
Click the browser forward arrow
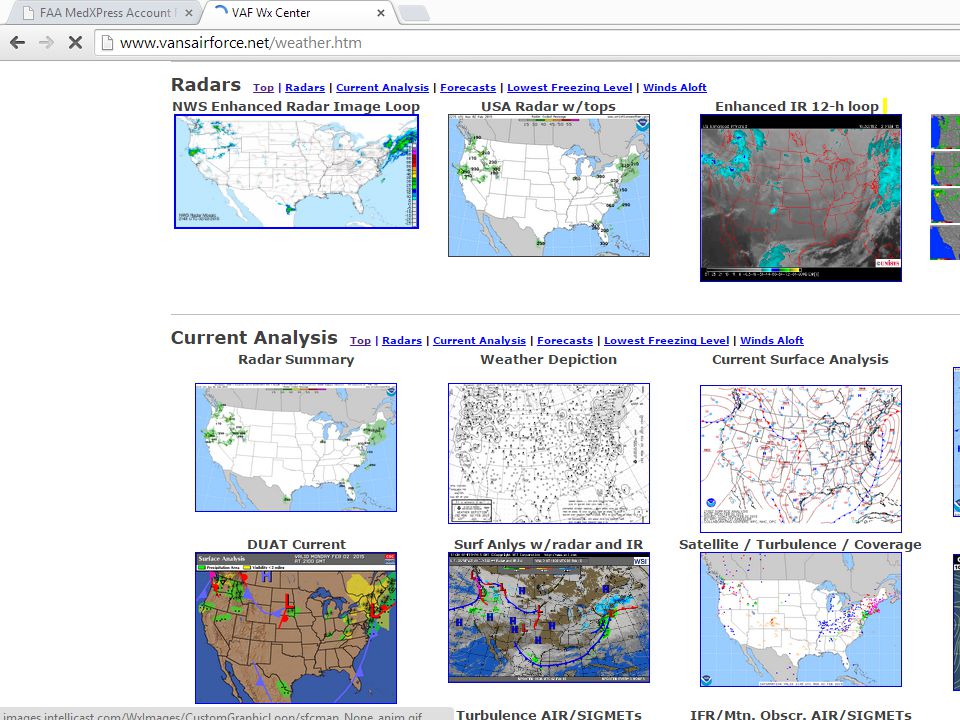tap(47, 42)
